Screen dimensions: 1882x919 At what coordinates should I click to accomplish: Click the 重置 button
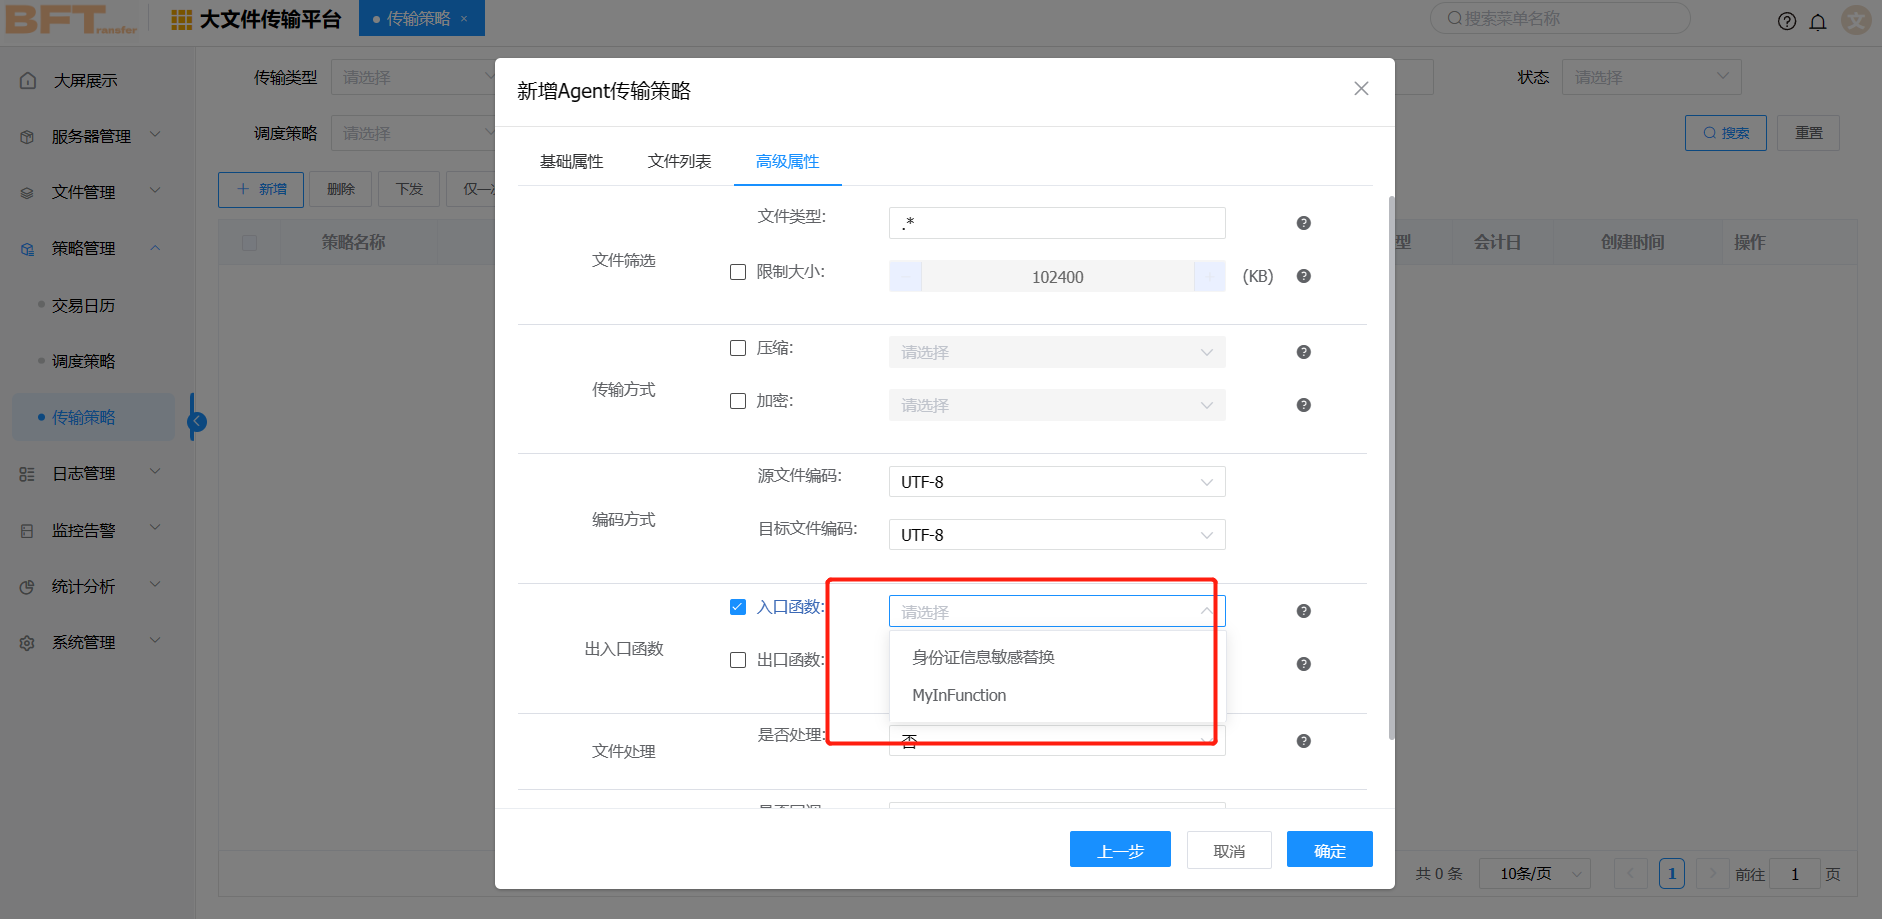1809,133
